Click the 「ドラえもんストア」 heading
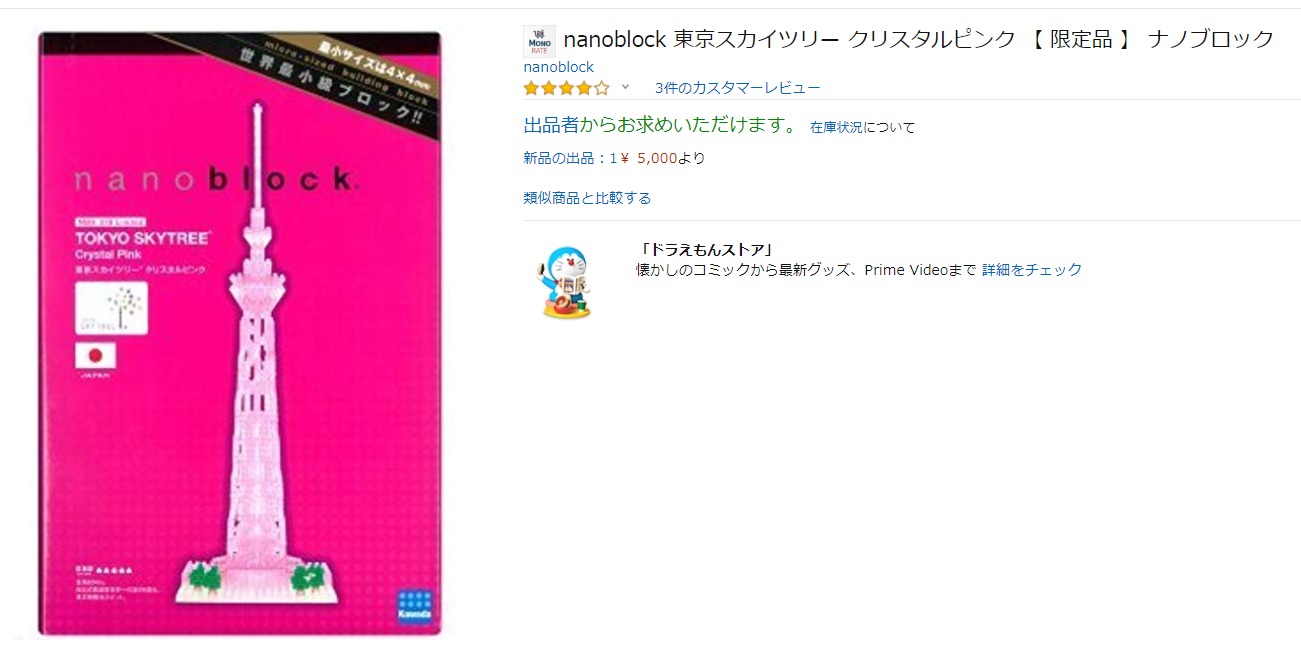Viewport: 1301px width, 646px height. pyautogui.click(x=706, y=250)
